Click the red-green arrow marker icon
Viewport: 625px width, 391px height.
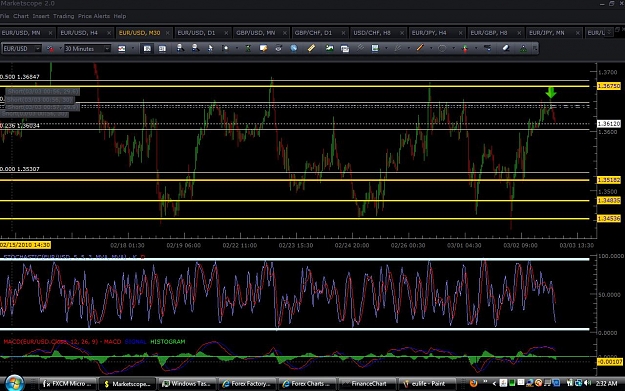[x=465, y=48]
